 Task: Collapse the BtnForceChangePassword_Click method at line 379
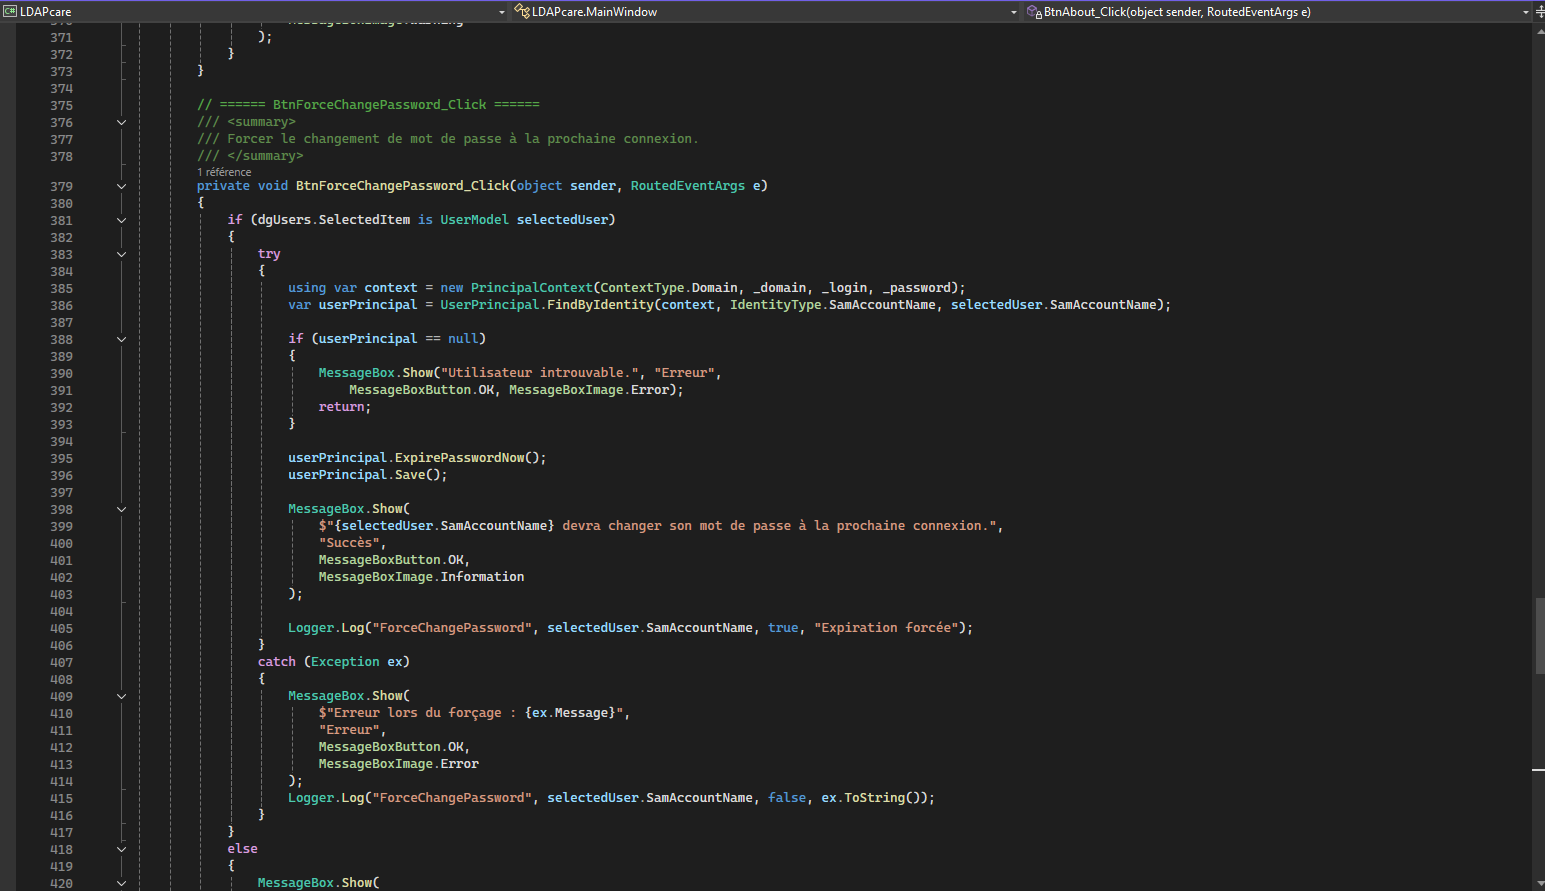121,185
